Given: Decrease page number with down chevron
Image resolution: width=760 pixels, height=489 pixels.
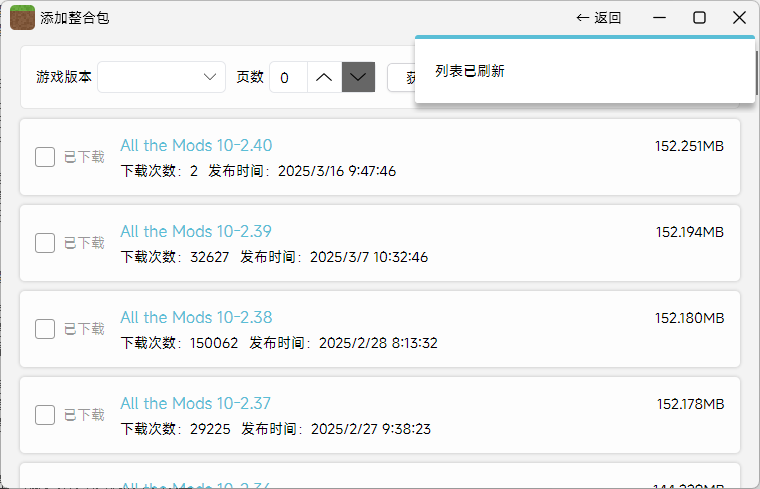Looking at the screenshot, I should click(x=358, y=77).
